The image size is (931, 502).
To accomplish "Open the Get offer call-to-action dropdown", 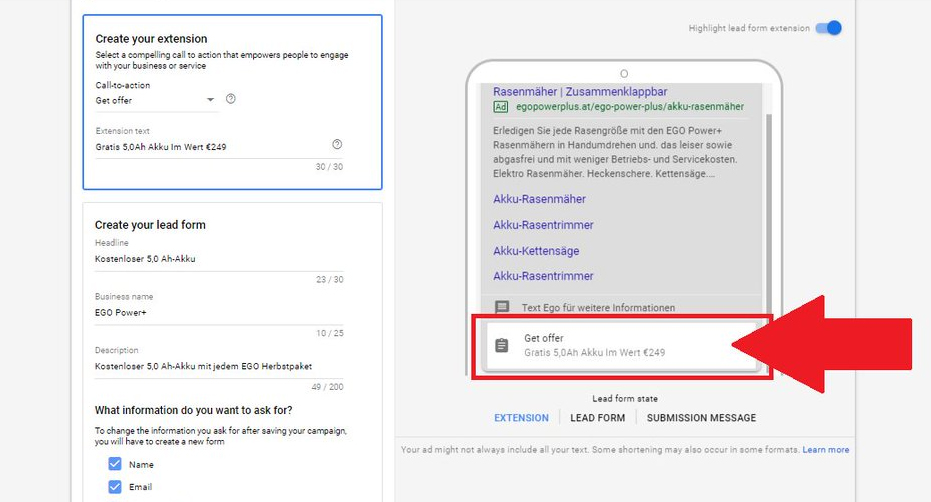I will coord(155,100).
